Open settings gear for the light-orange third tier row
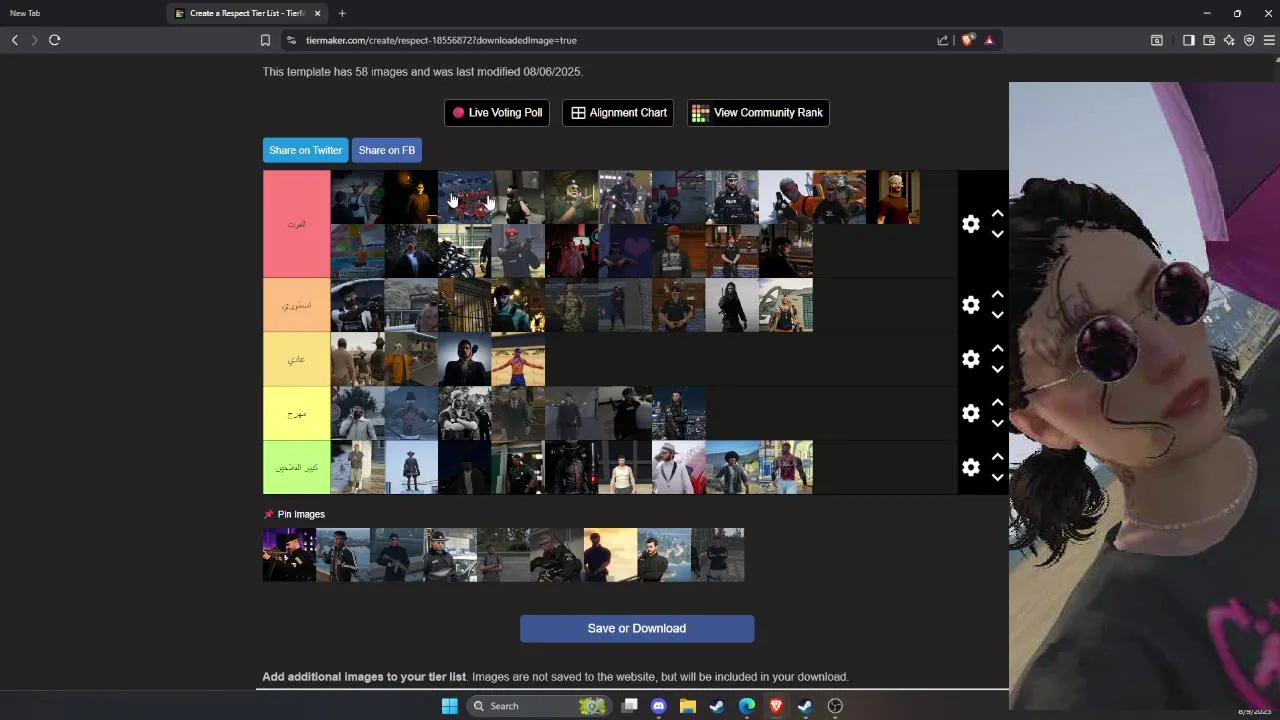Viewport: 1280px width, 720px height. 971,359
